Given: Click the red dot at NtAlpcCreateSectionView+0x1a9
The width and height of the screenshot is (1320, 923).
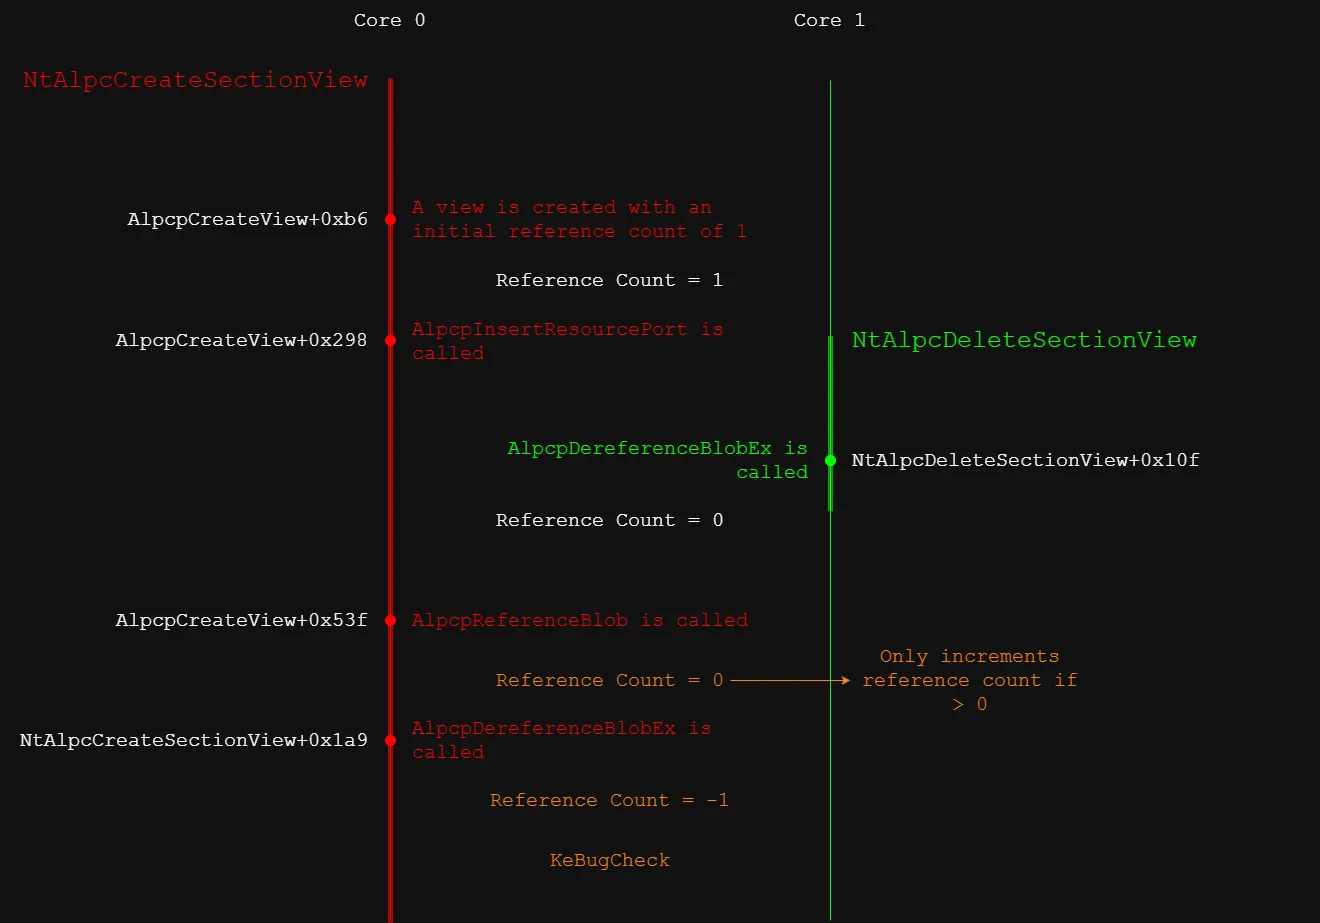Looking at the screenshot, I should click(390, 740).
